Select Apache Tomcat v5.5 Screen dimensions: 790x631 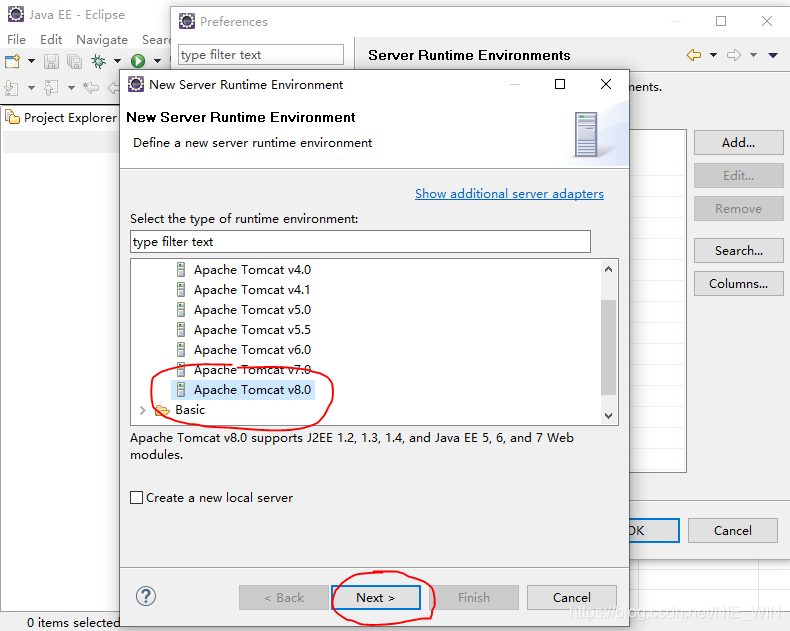[x=252, y=330]
